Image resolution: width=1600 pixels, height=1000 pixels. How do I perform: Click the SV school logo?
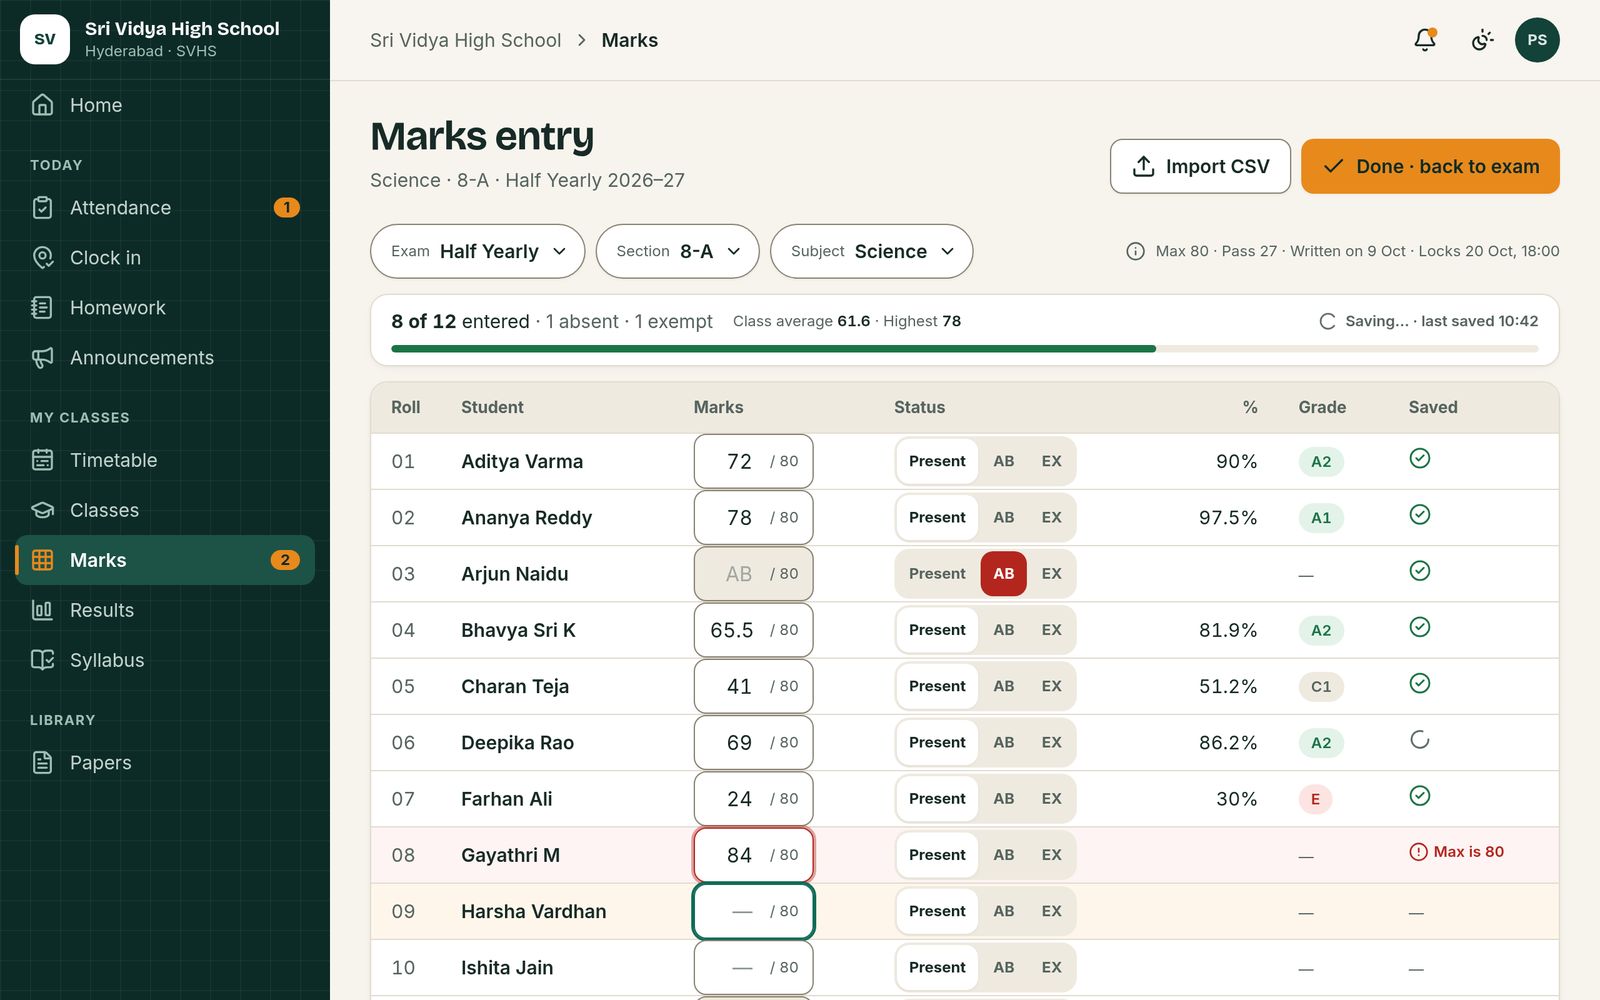click(45, 39)
